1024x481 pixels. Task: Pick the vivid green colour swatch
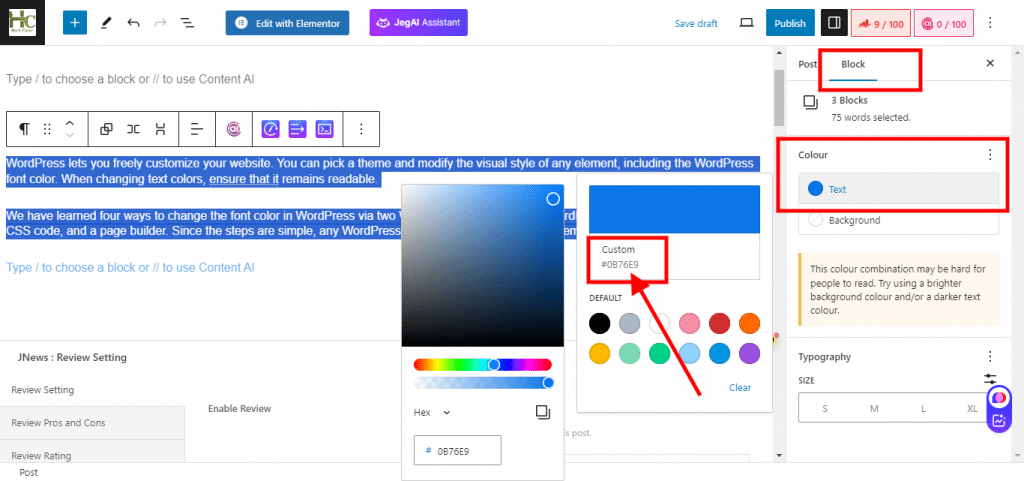pos(660,353)
